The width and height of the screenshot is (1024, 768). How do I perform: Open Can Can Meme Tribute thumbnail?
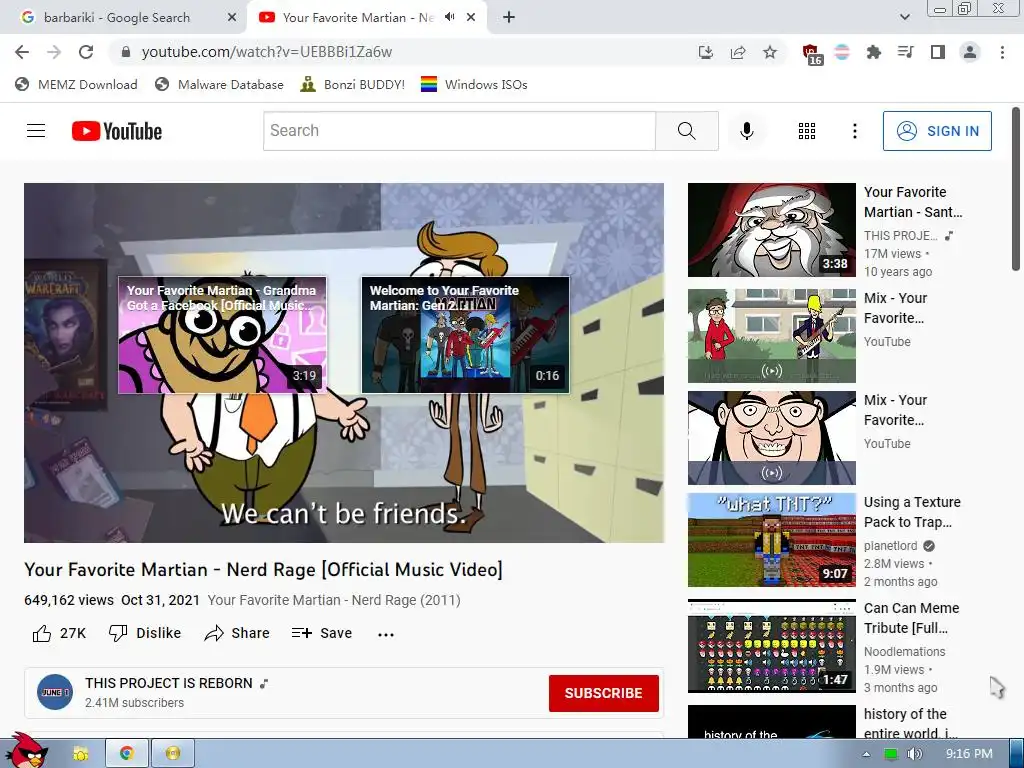771,646
